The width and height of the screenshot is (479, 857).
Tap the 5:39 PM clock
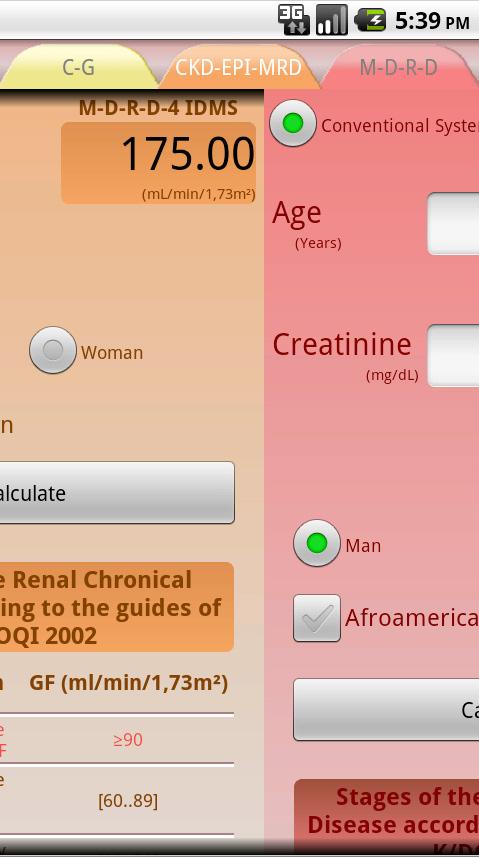pos(432,22)
